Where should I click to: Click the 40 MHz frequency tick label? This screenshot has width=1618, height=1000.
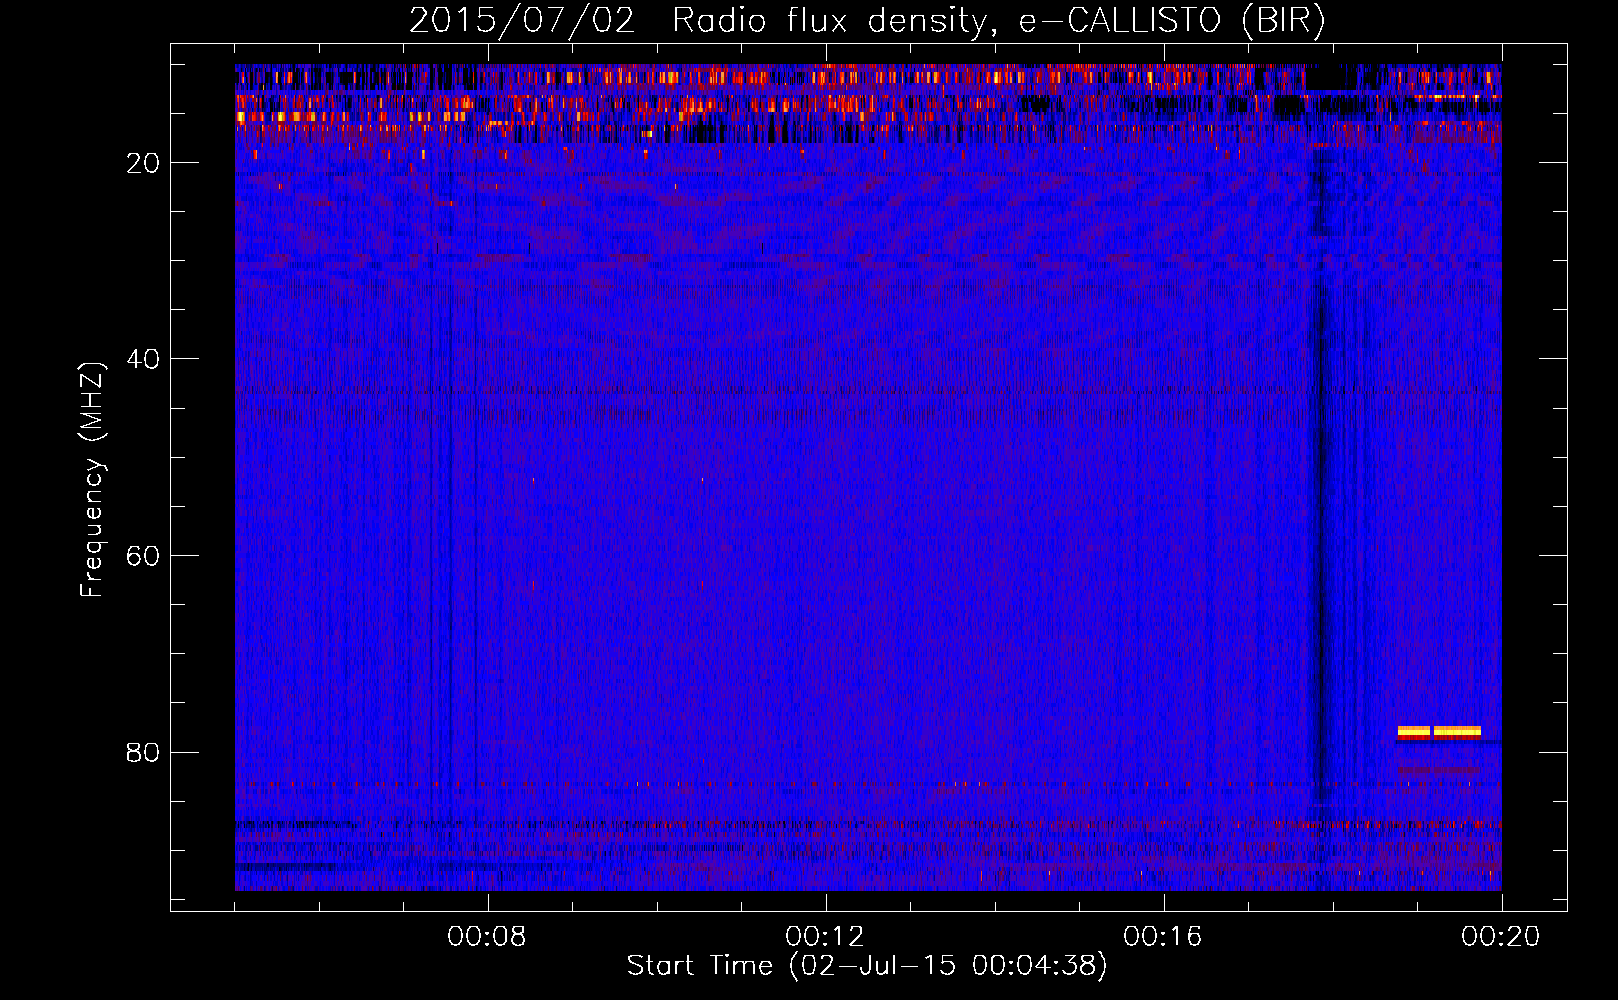click(x=144, y=359)
